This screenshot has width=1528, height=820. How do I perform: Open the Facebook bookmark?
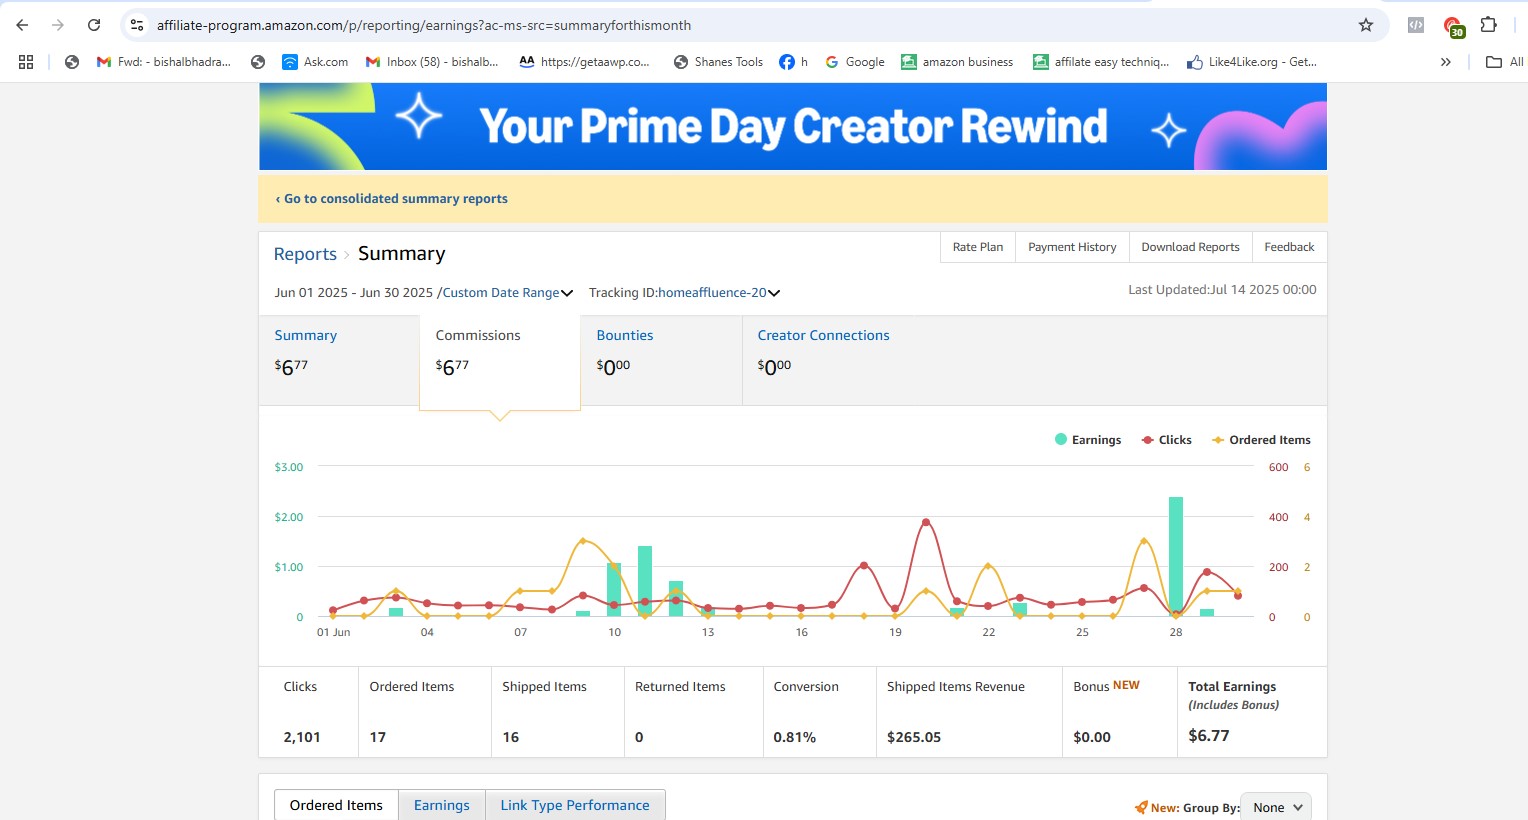click(793, 62)
